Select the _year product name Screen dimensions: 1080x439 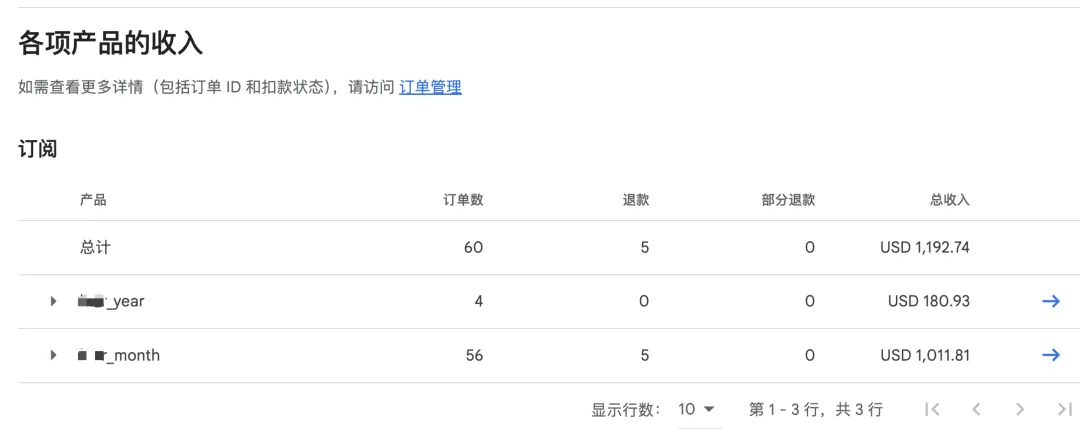tap(111, 302)
